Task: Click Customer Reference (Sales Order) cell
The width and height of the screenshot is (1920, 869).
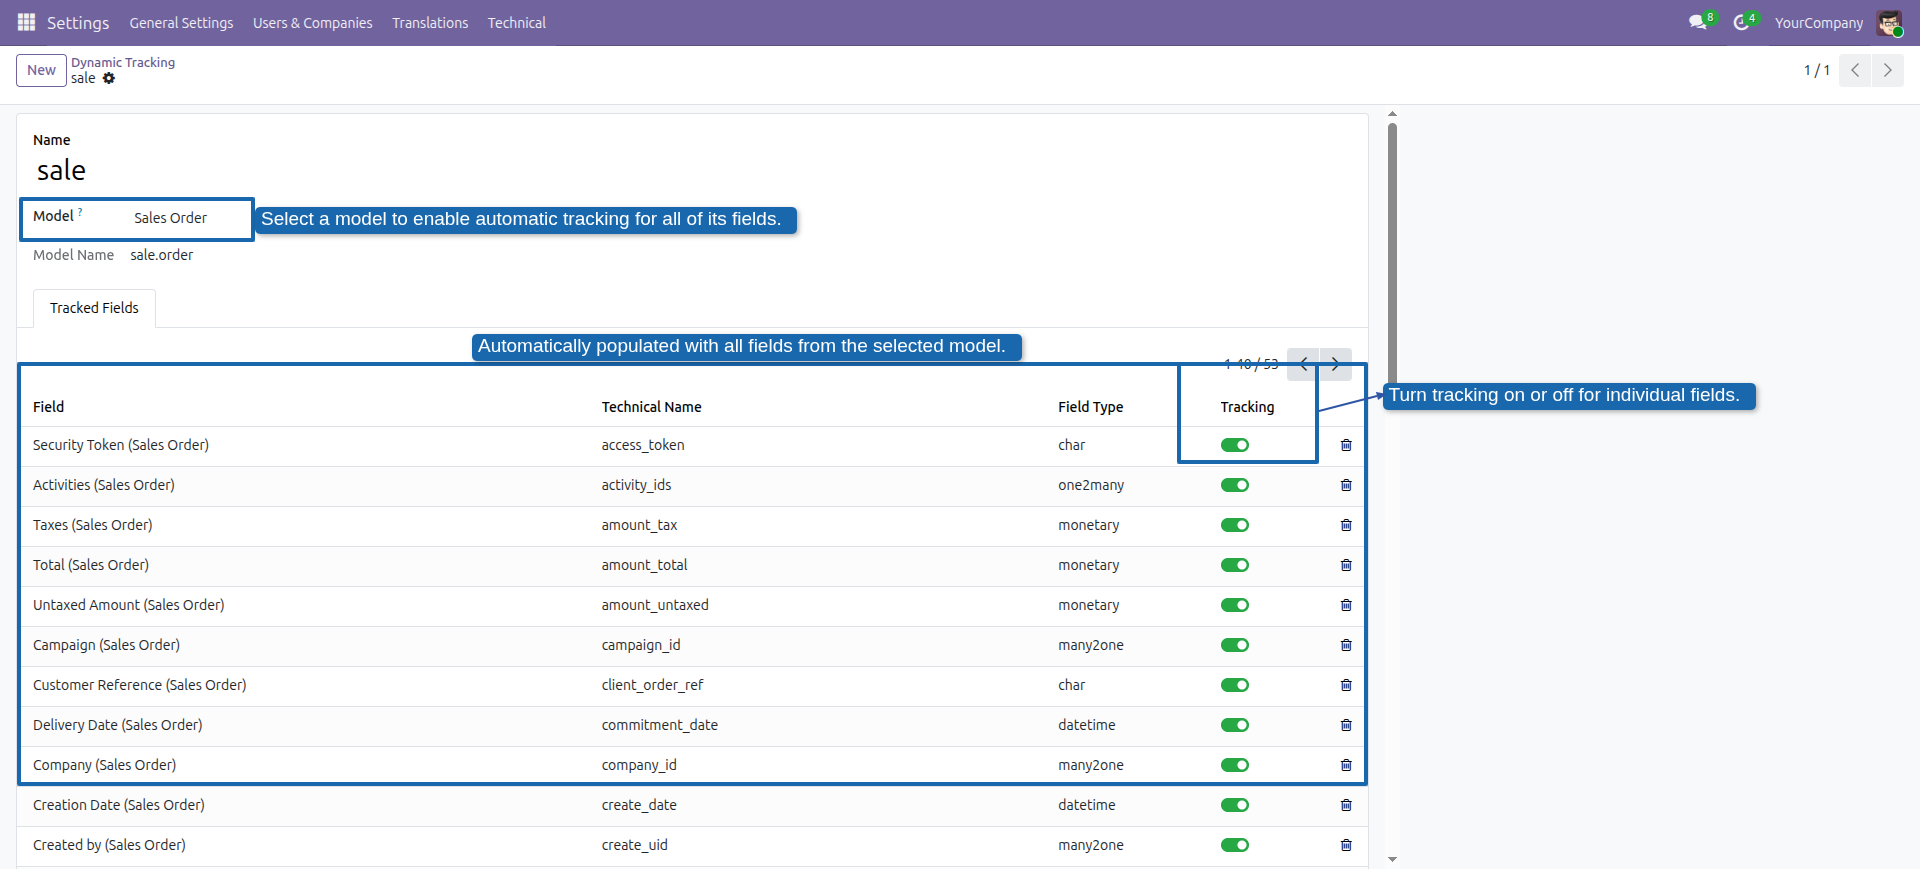Action: pyautogui.click(x=139, y=685)
